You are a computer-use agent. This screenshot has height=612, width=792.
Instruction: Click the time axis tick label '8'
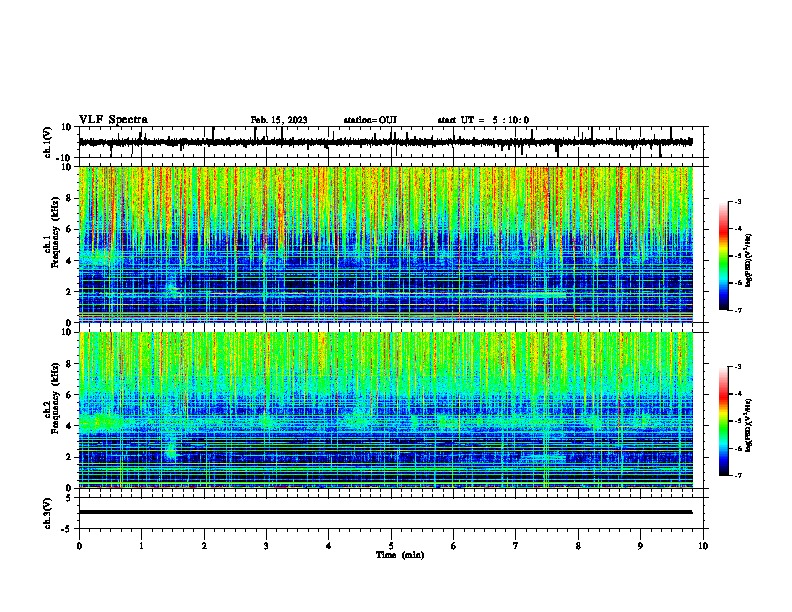coord(578,546)
